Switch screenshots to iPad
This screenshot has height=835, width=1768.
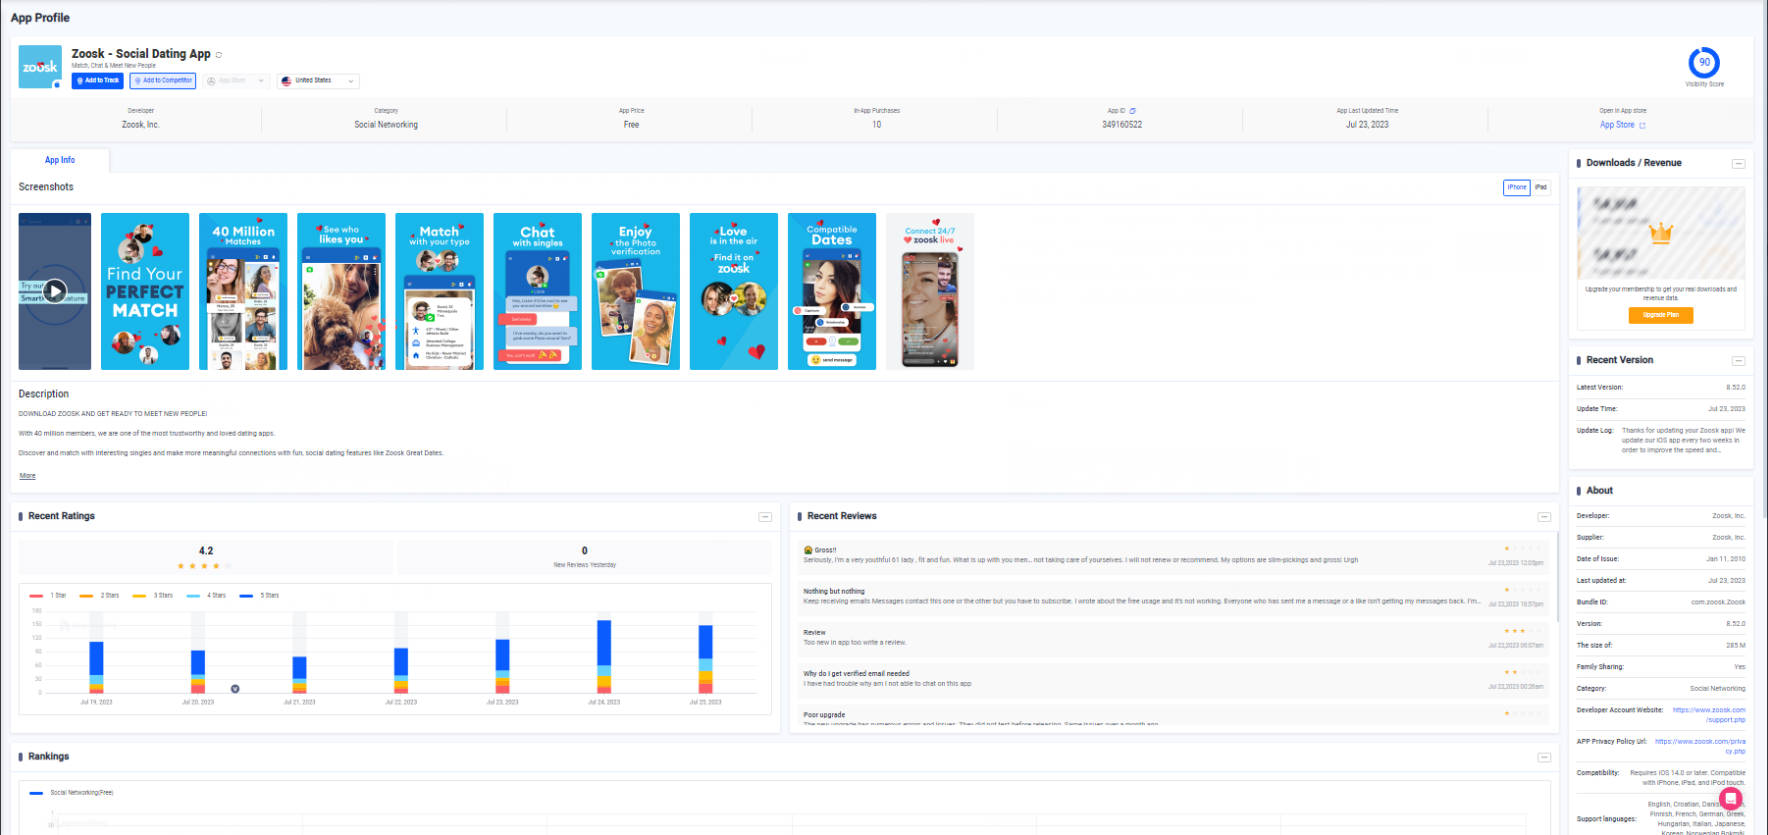click(1541, 187)
